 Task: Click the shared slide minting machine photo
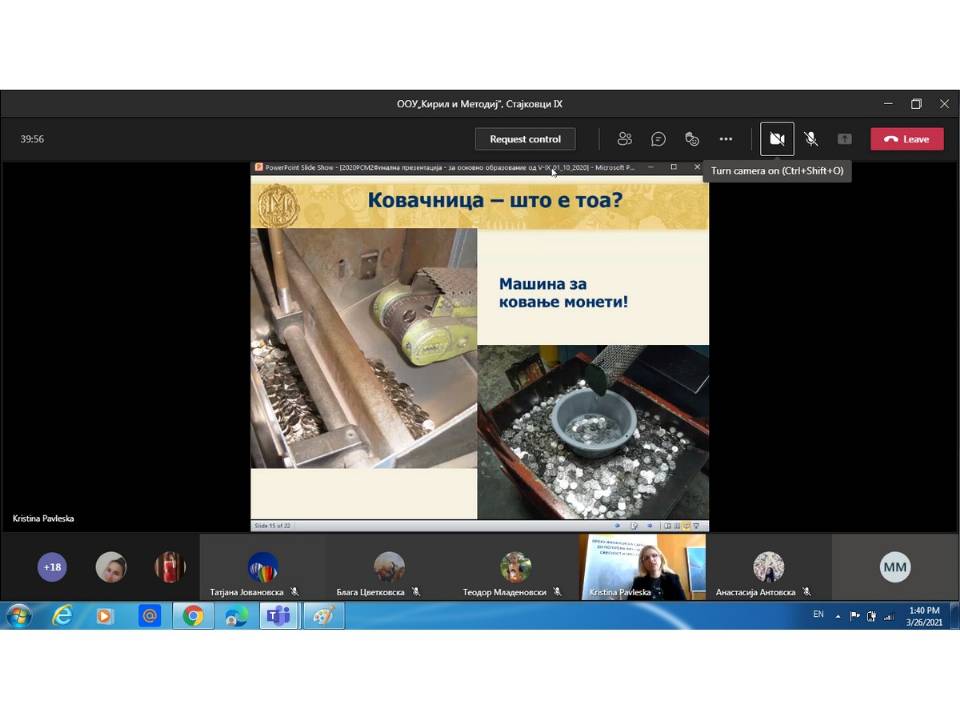point(364,348)
